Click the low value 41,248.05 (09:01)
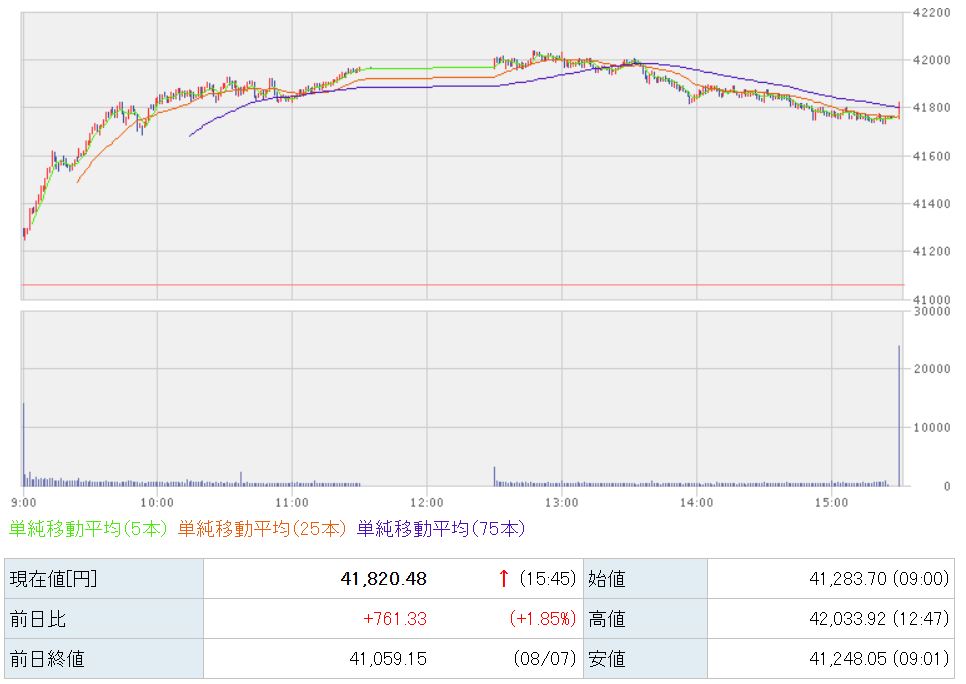Screen dimensions: 966x684 click(879, 659)
